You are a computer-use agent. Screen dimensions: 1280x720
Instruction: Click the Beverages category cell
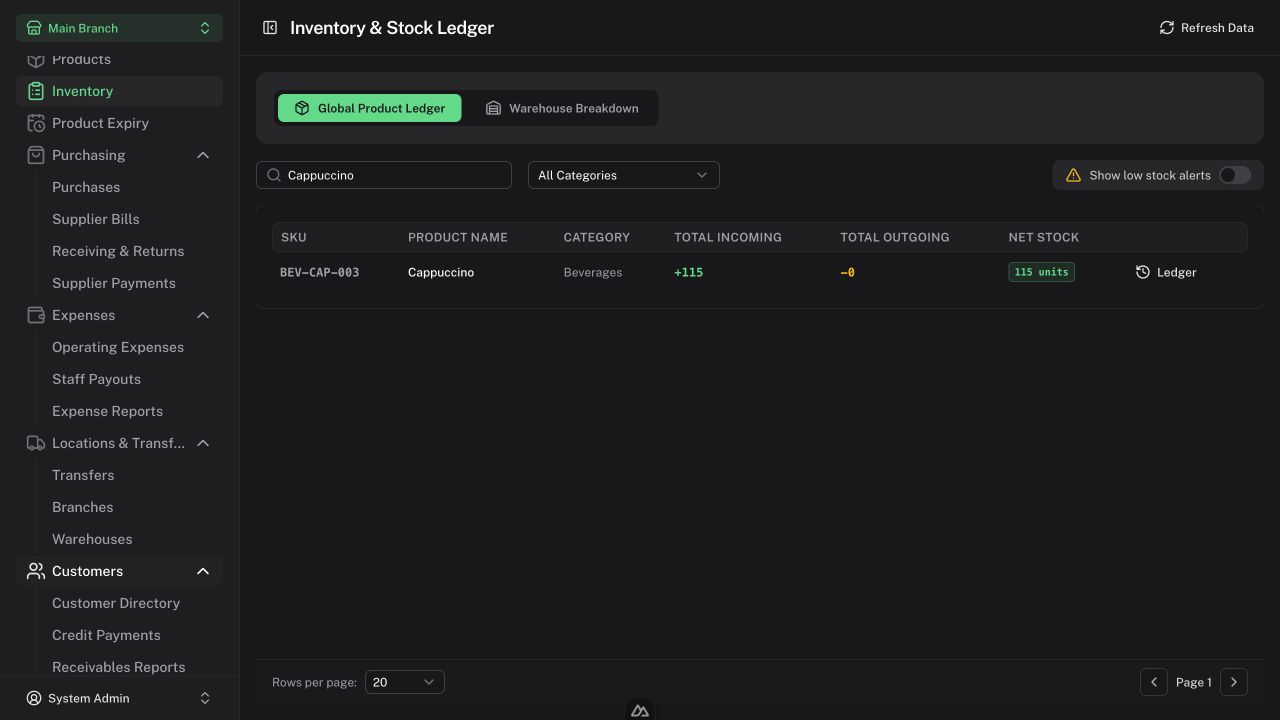(x=593, y=272)
